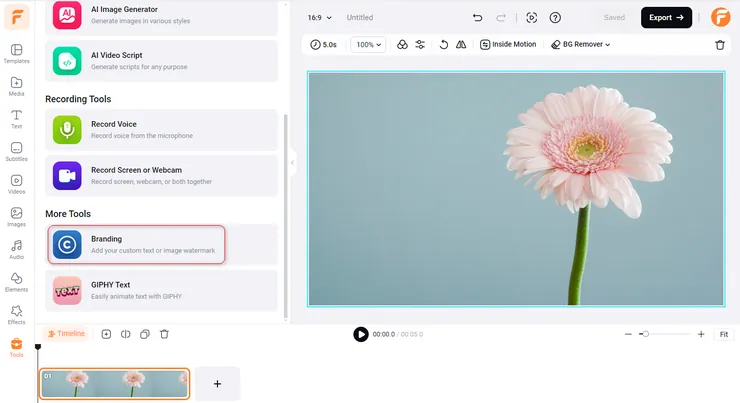The width and height of the screenshot is (740, 403).
Task: Split the clip in timeline toolbar
Action: [125, 334]
